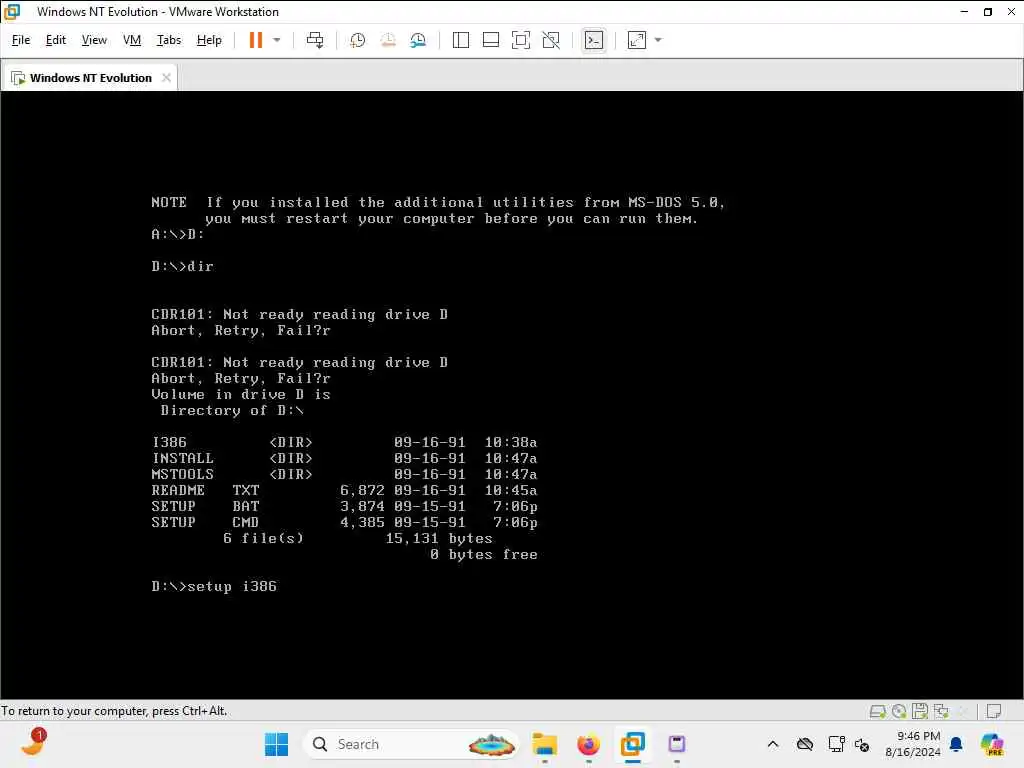Click the 'Directory of D:\' text
The height and width of the screenshot is (768, 1024).
(232, 411)
